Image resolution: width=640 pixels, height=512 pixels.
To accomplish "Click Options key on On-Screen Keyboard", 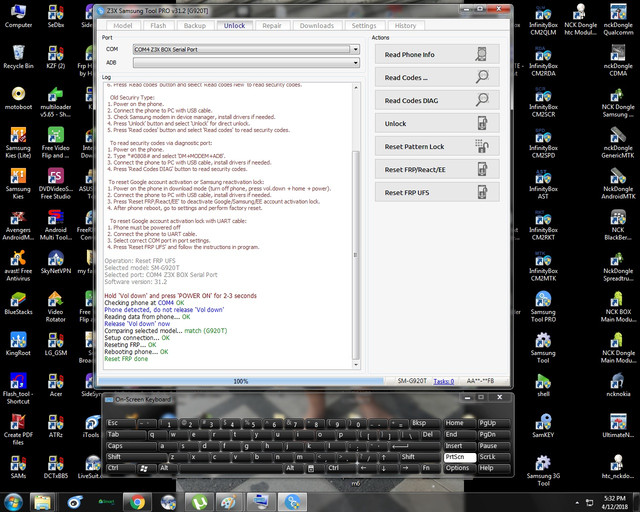I will (460, 468).
